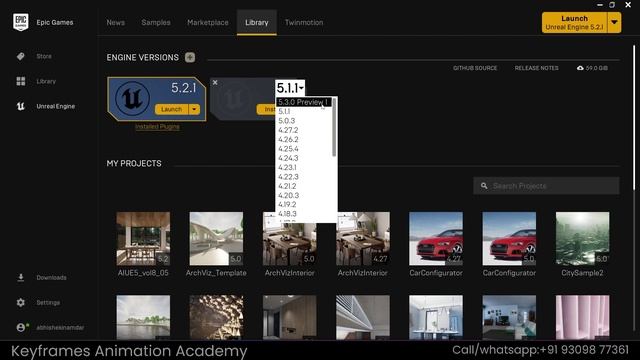
Task: Open the ArchVizInterior 4.27 project thumbnail
Action: point(363,239)
